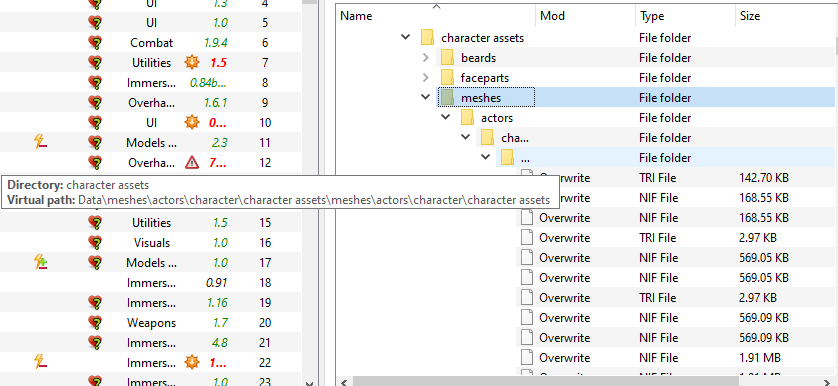The height and width of the screenshot is (386, 838).
Task: Click the conflict lightning icon in priority 17 row
Action: 40,262
